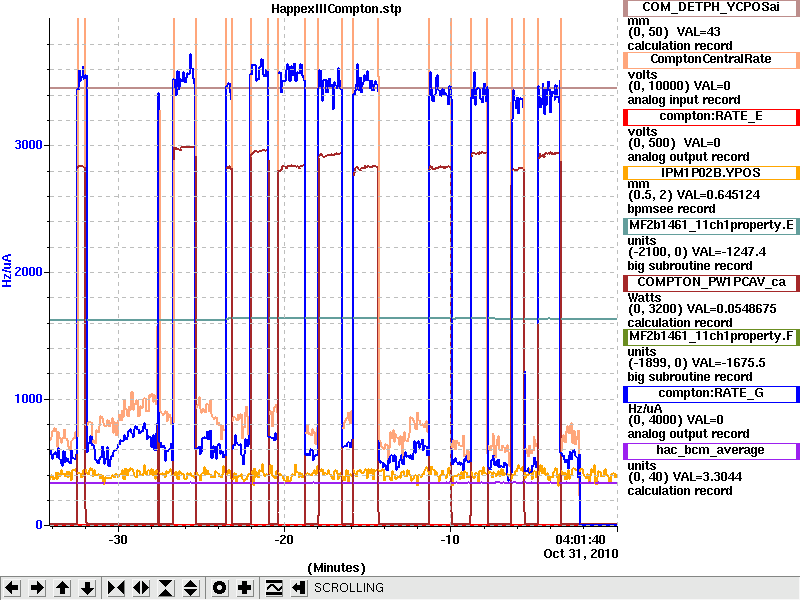
Task: Click the bpmsee record description
Action: click(671, 209)
